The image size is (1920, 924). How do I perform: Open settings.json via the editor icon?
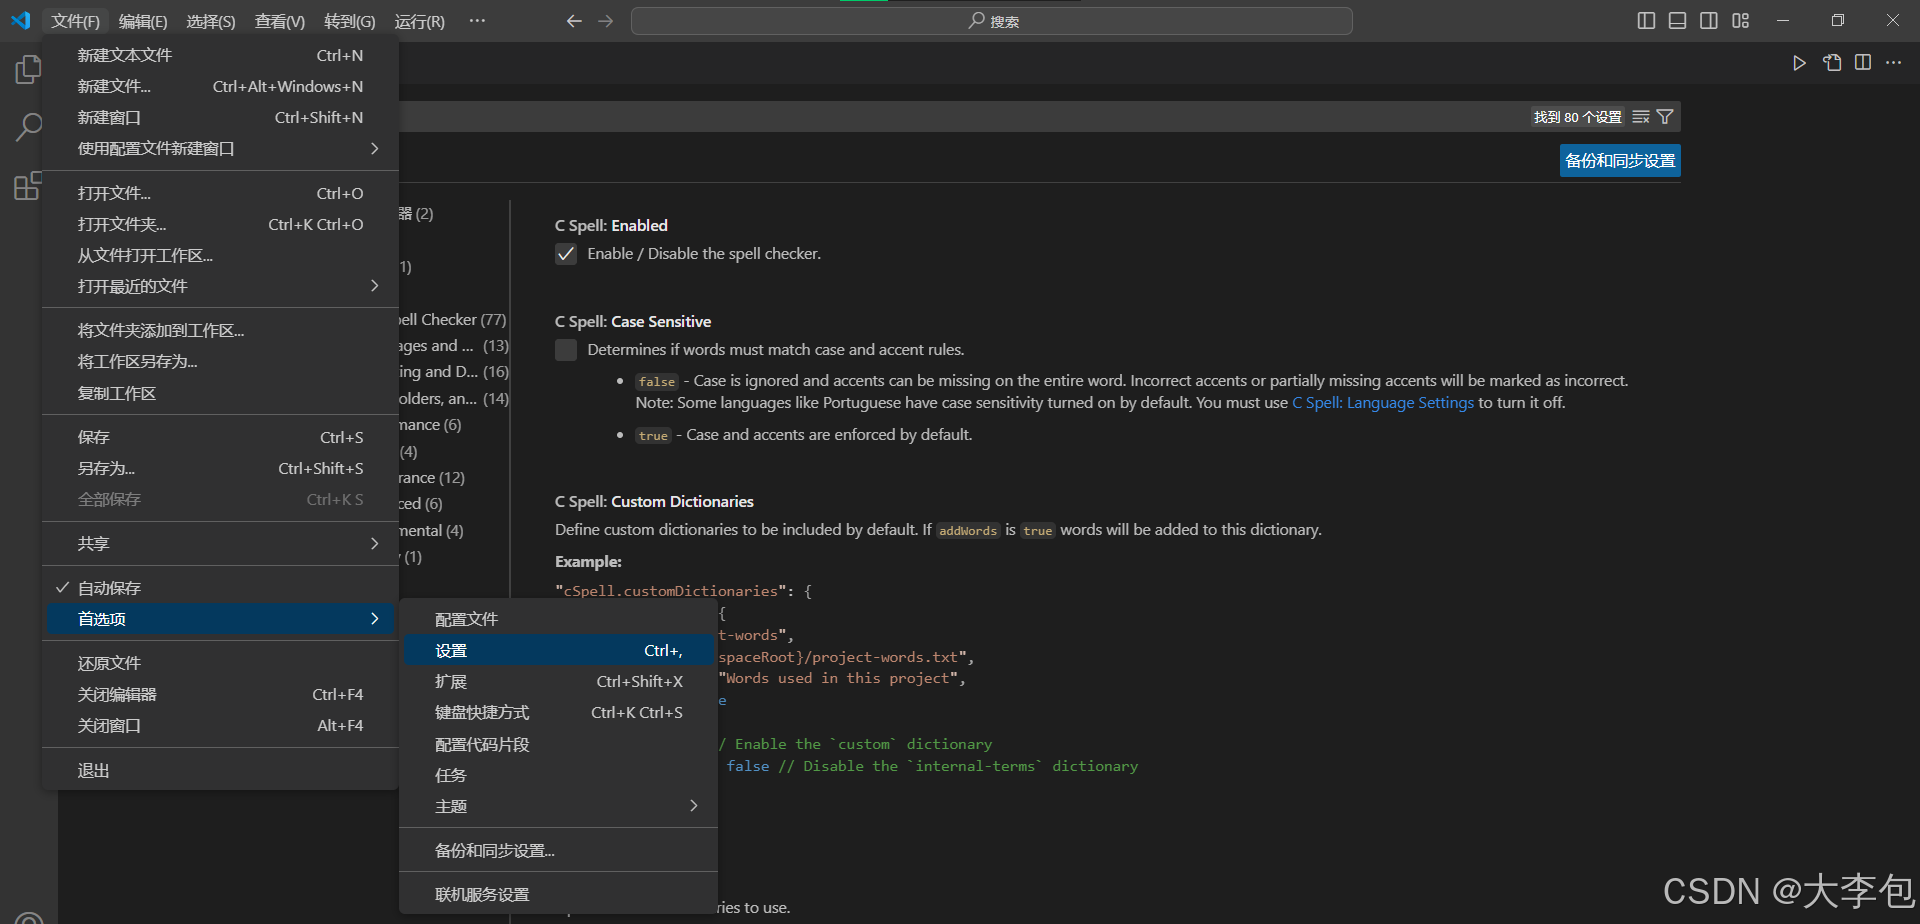[x=1832, y=62]
